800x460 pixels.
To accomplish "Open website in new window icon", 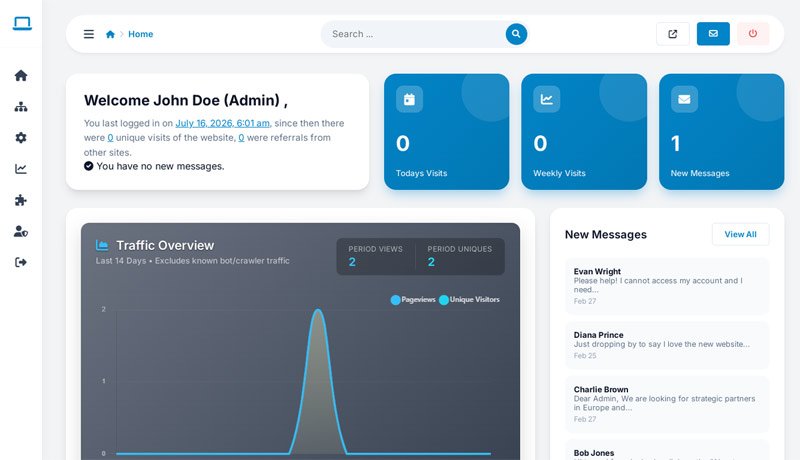I will pyautogui.click(x=672, y=34).
